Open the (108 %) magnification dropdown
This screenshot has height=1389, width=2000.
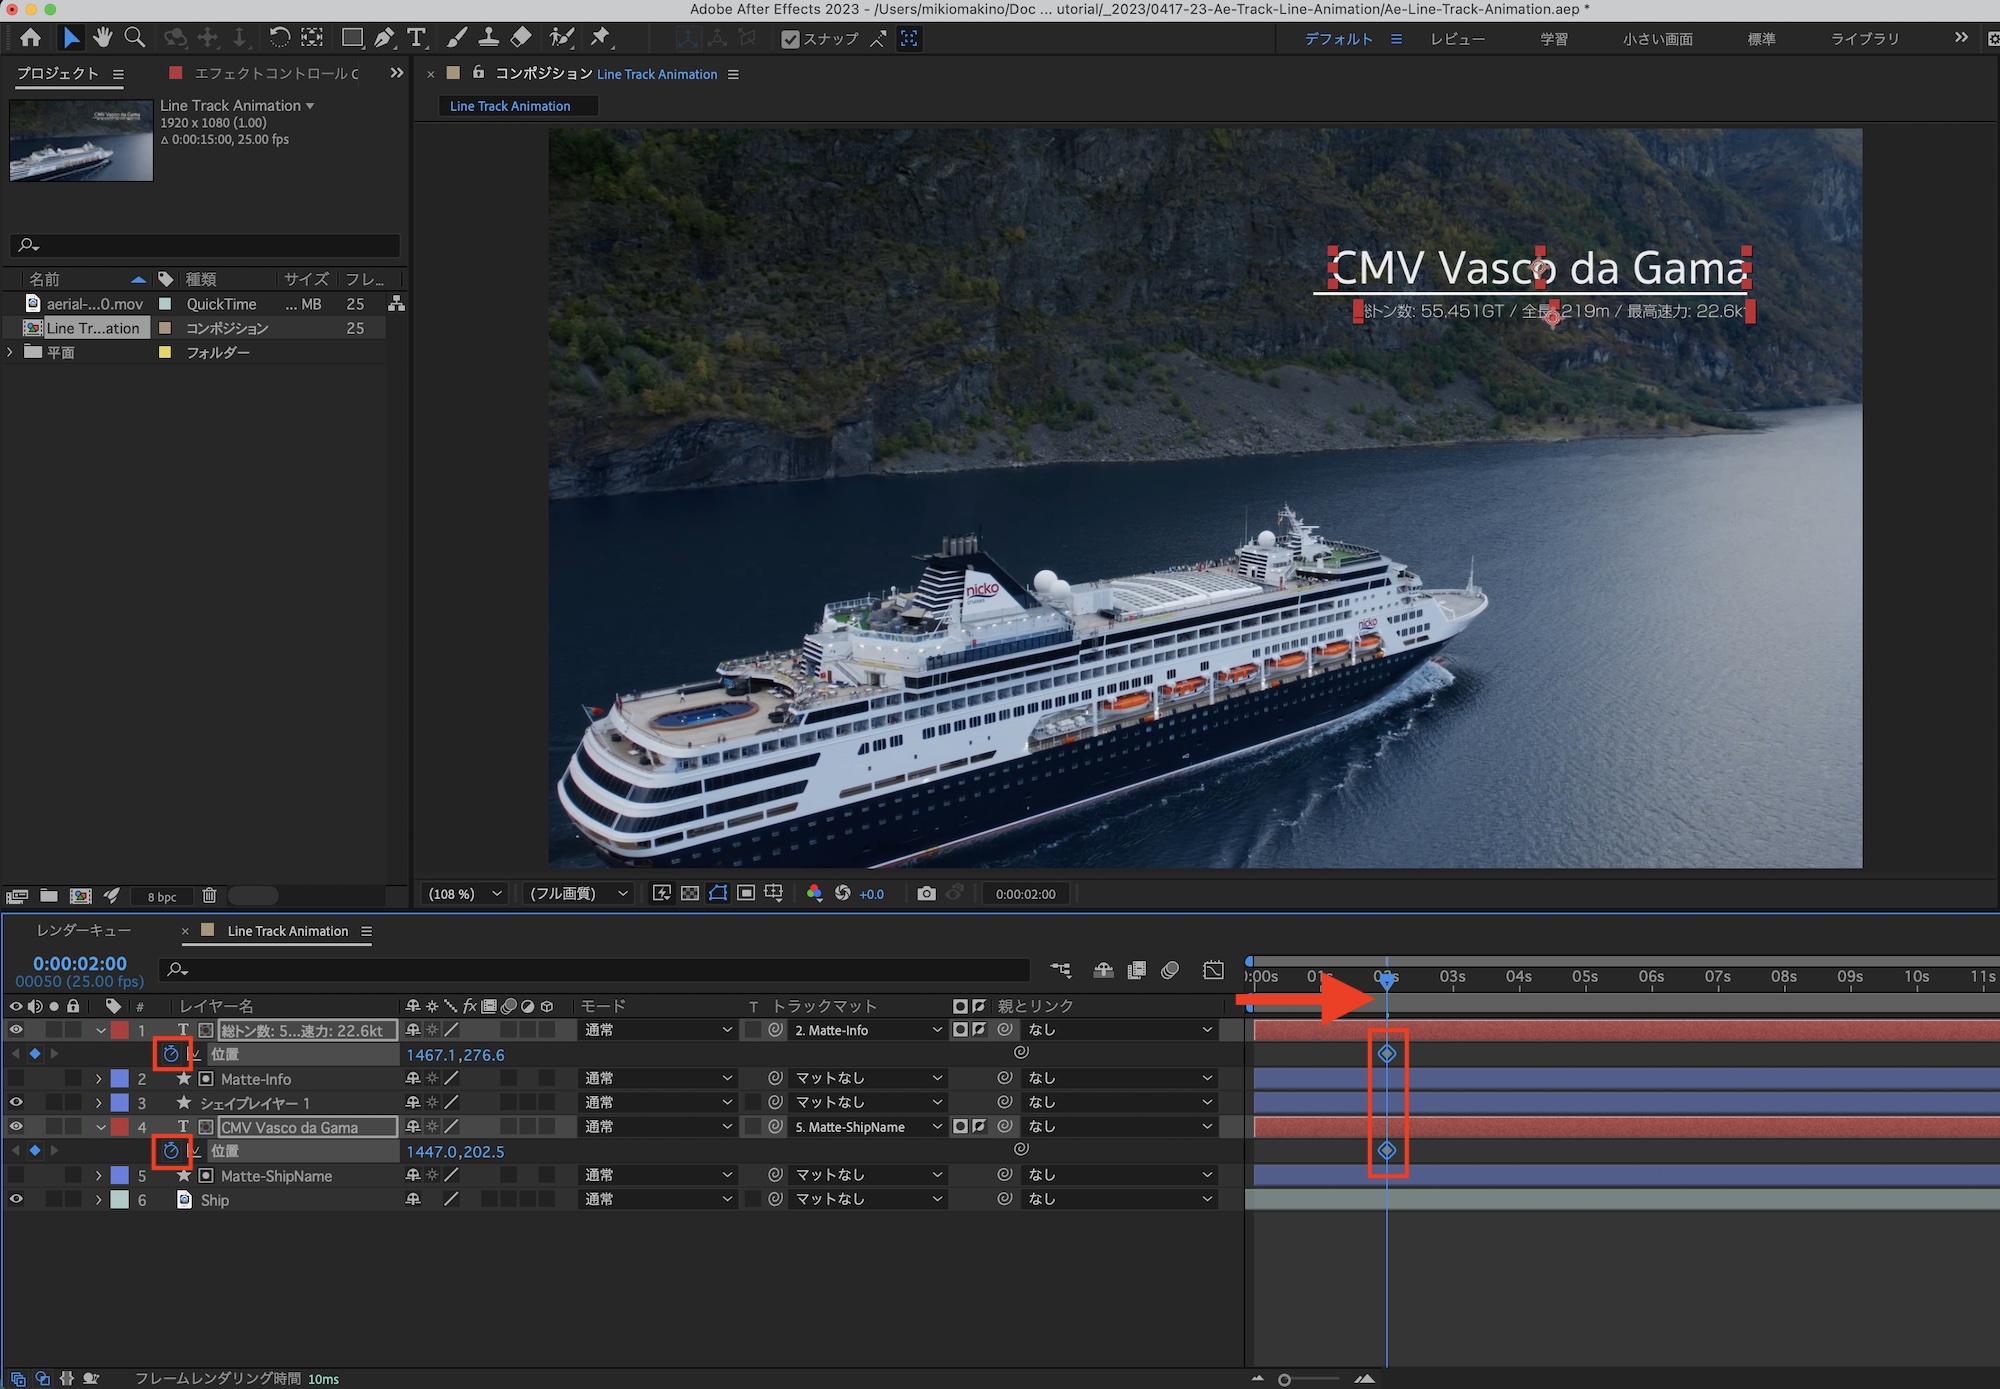click(x=465, y=893)
